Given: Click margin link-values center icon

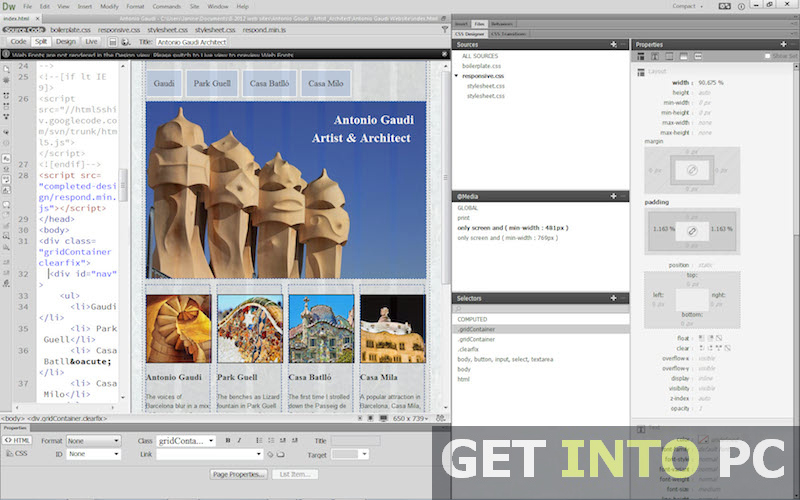Looking at the screenshot, I should pos(692,170).
